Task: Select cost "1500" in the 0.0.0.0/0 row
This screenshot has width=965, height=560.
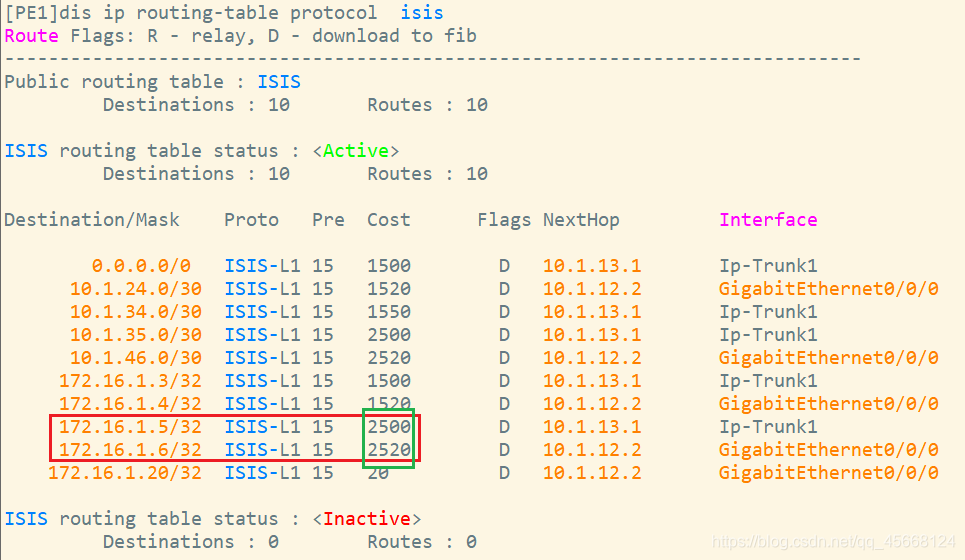Action: tap(389, 266)
